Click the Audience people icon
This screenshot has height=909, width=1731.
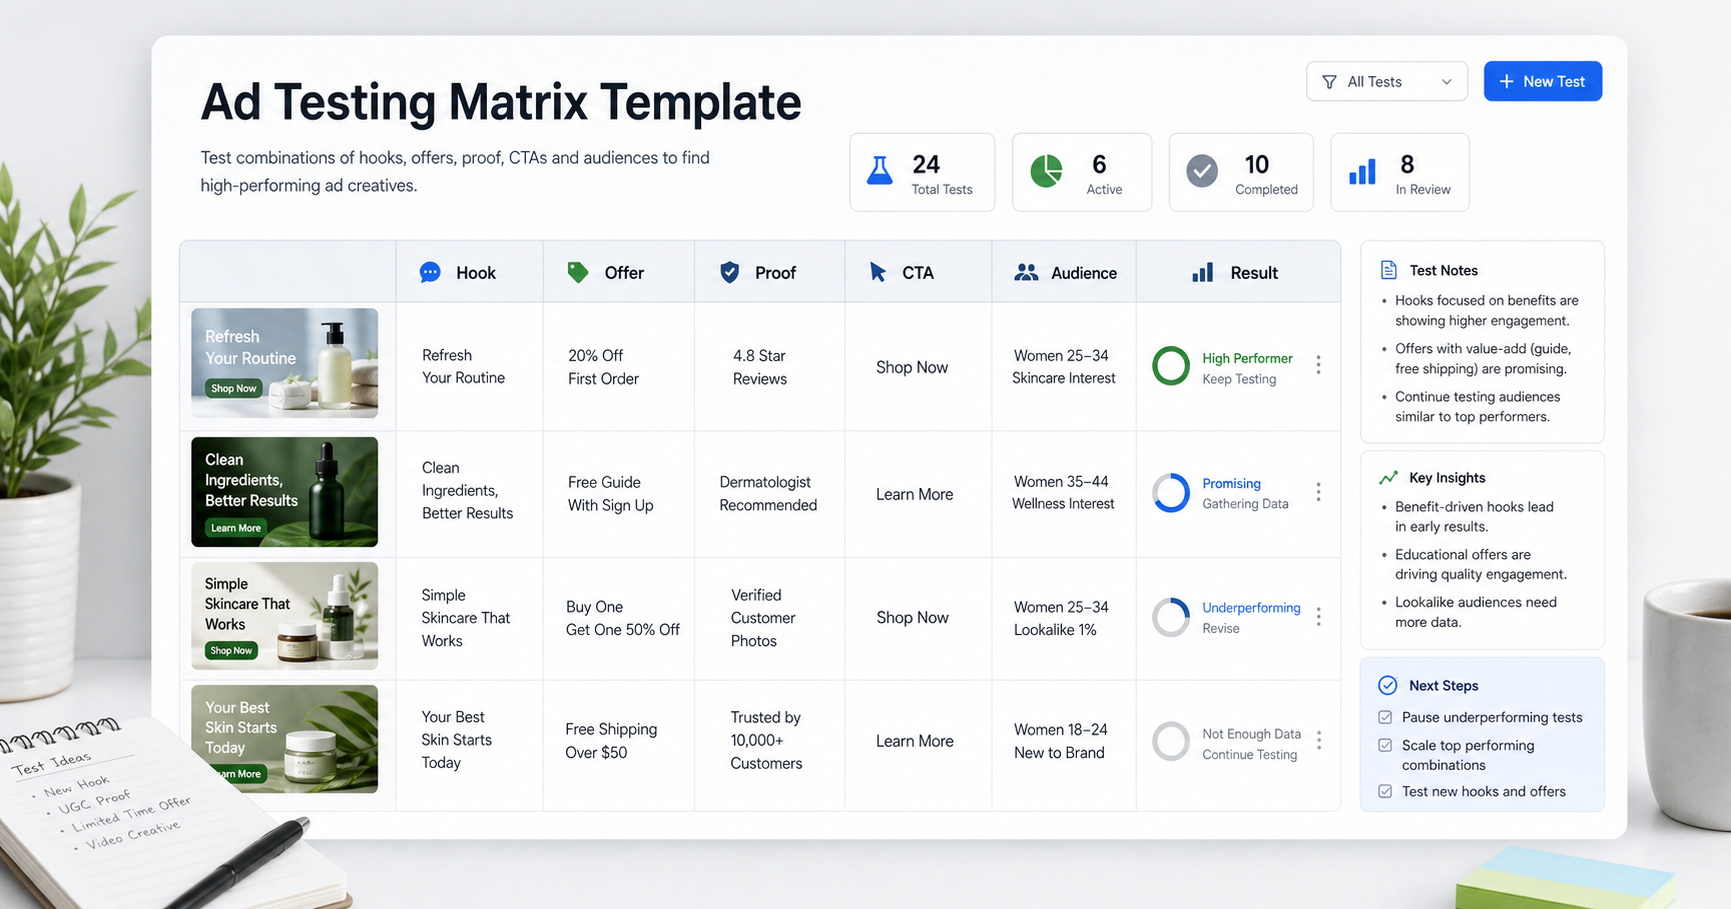(x=1026, y=272)
